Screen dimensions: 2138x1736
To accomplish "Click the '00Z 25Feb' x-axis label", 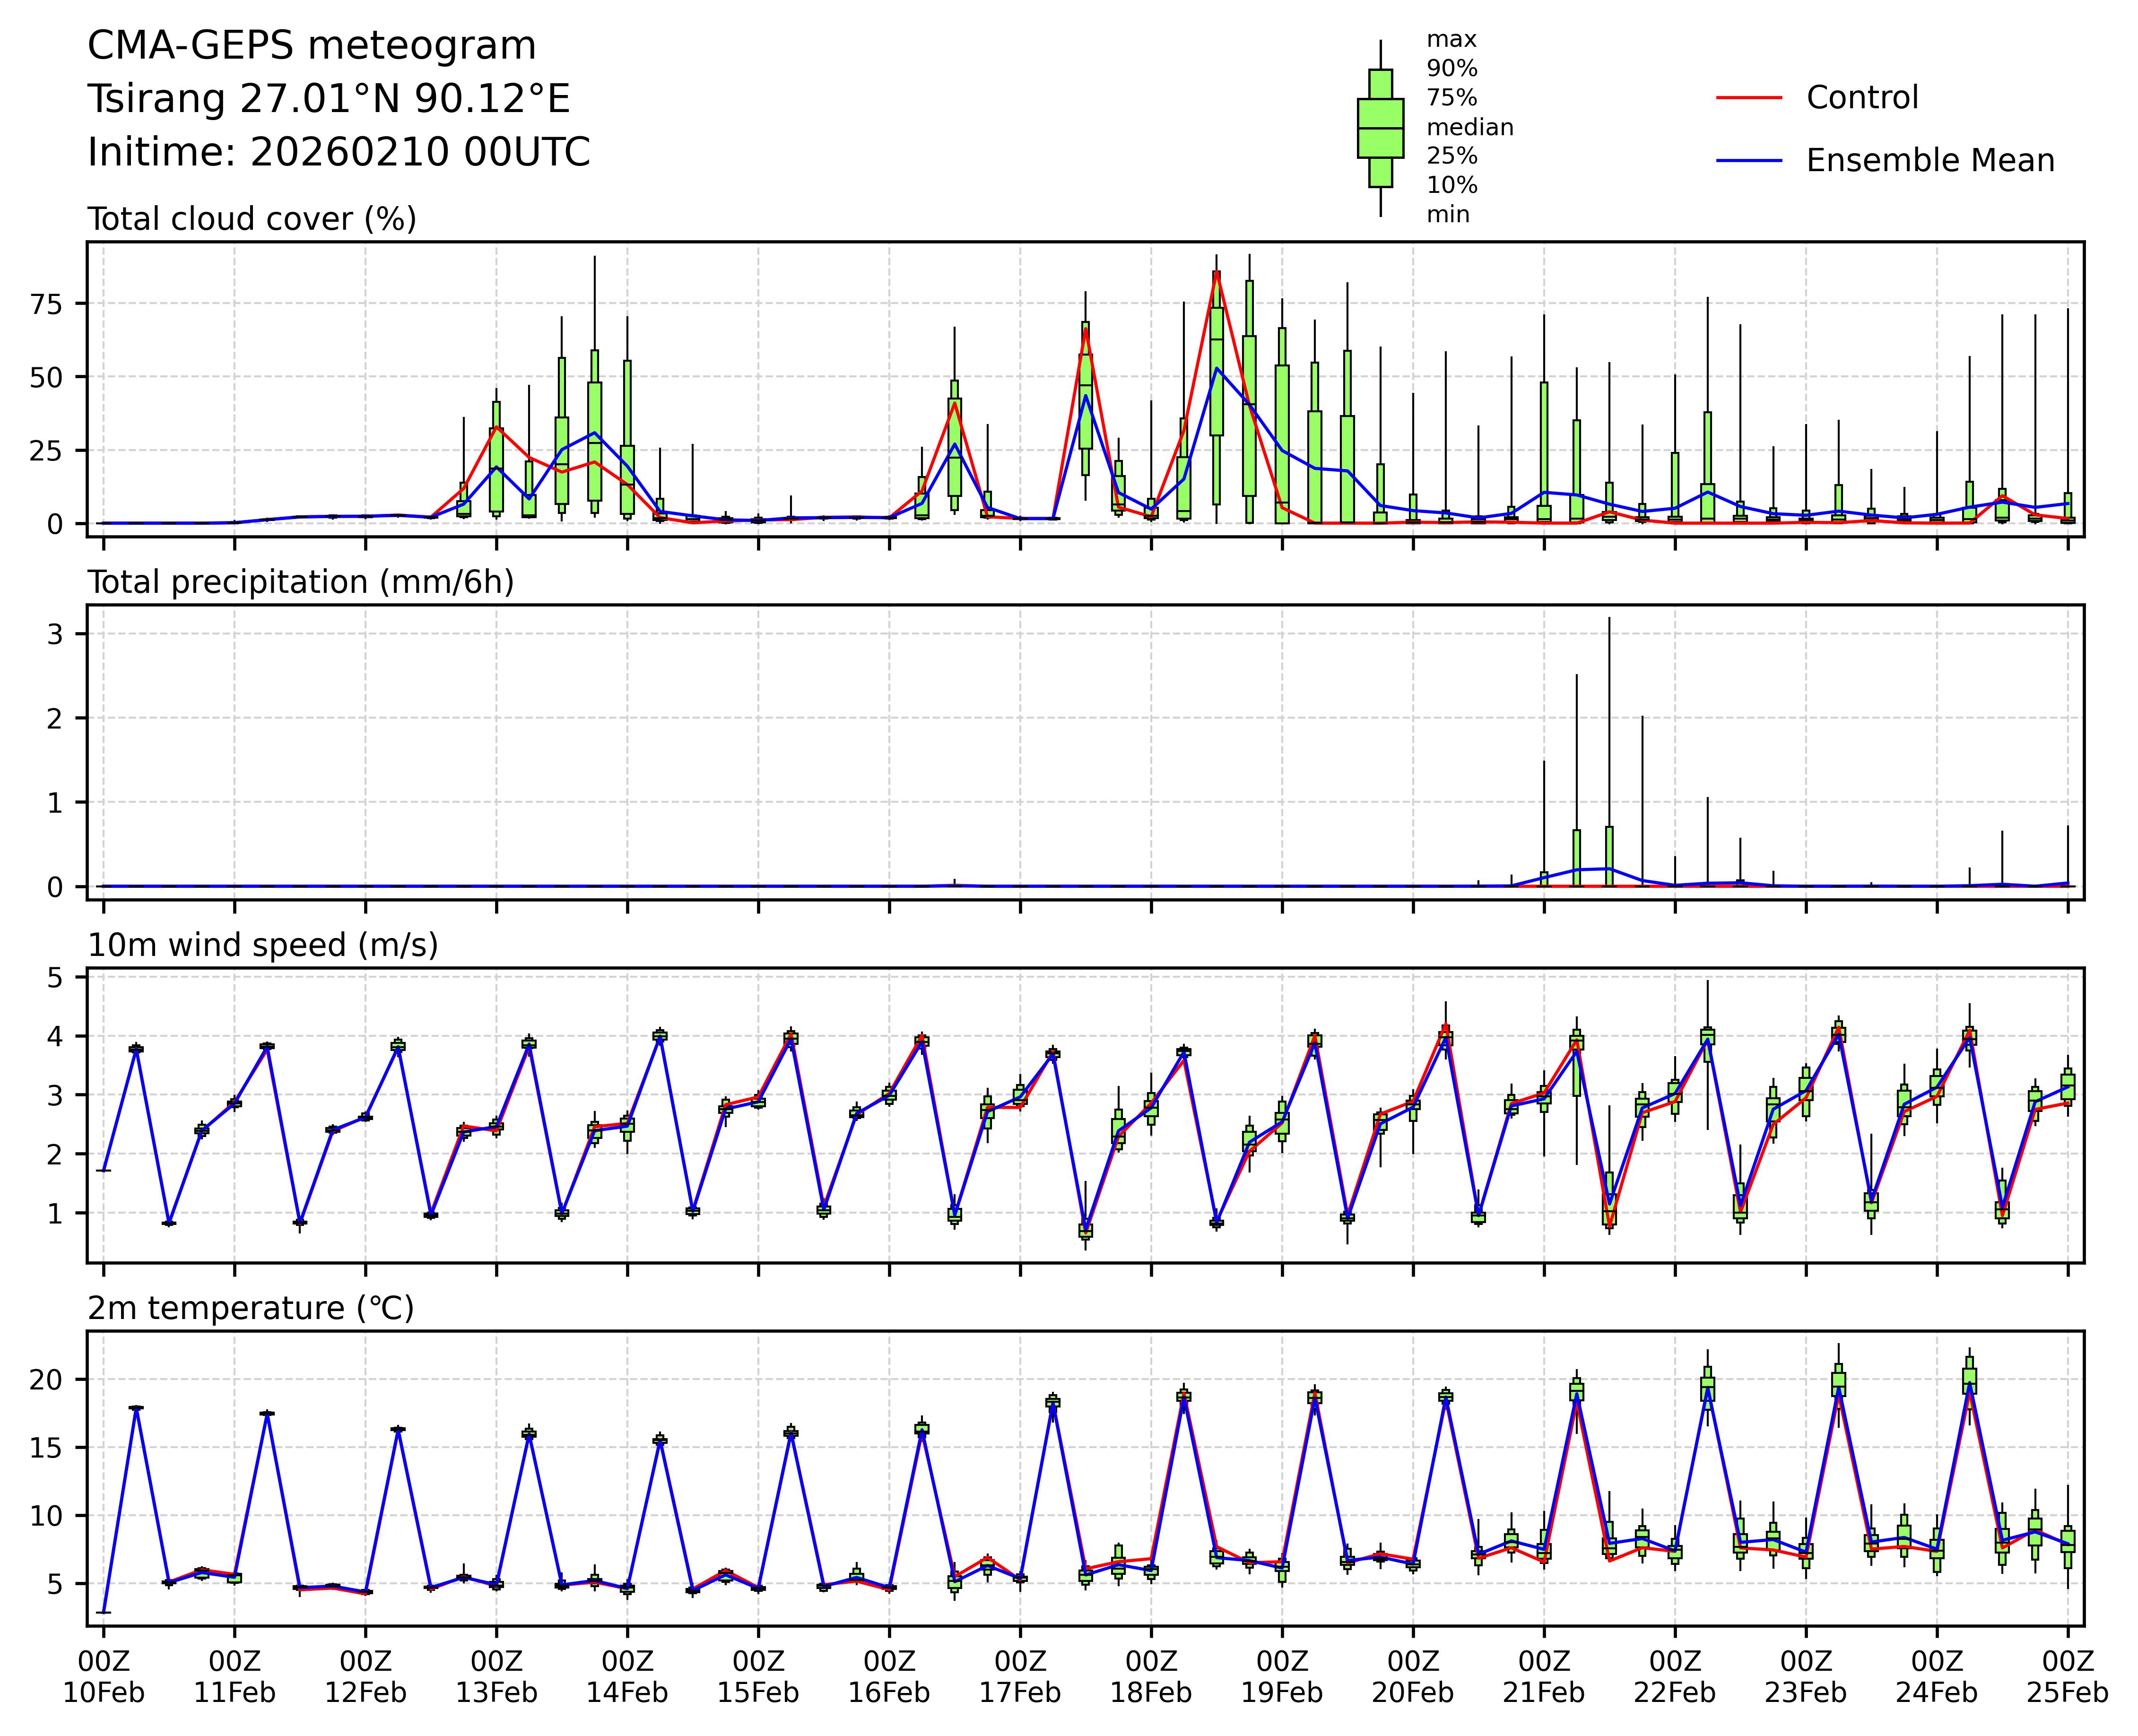I will 2067,1677.
